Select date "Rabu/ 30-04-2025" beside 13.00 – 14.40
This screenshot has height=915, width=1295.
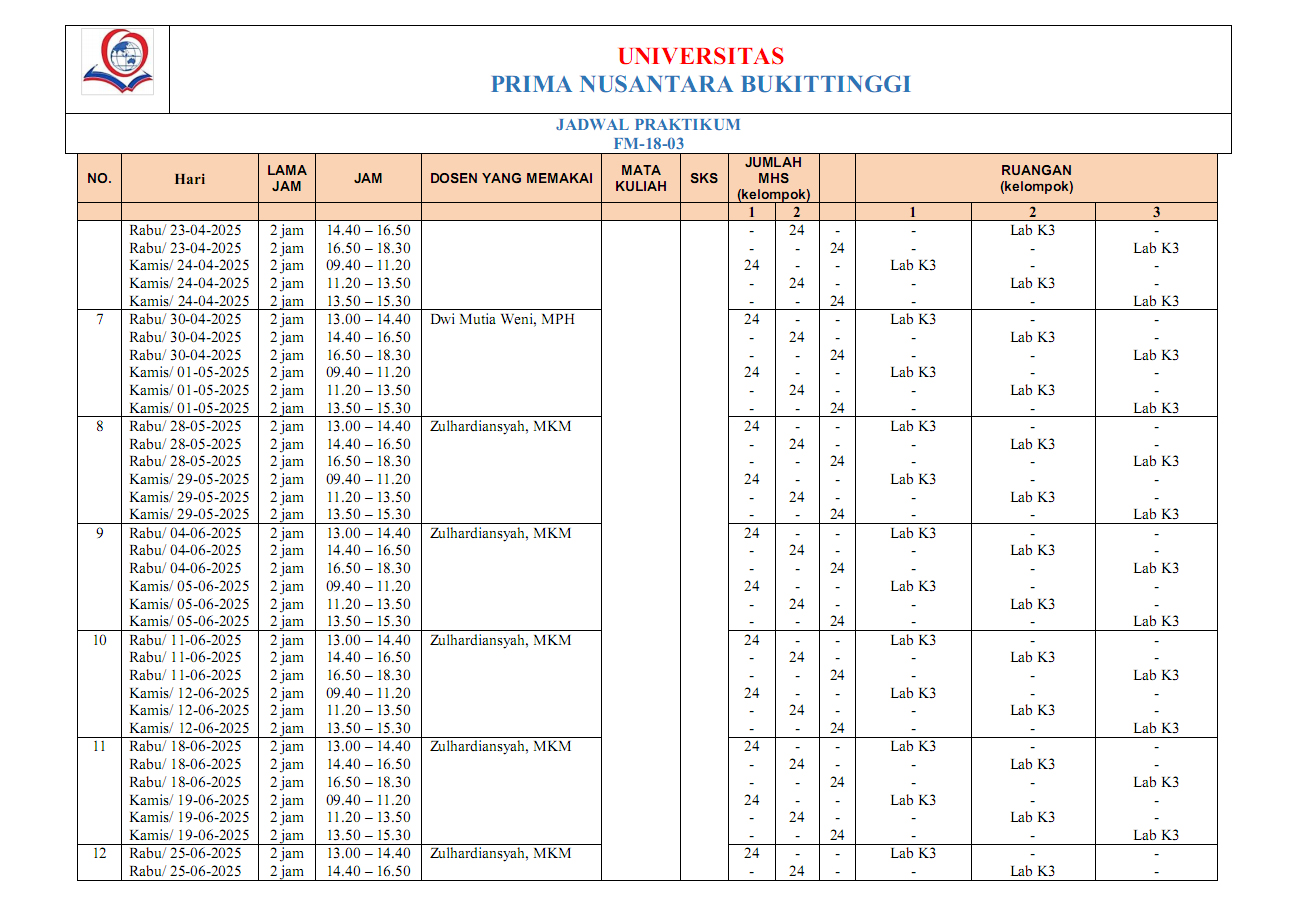tap(185, 319)
